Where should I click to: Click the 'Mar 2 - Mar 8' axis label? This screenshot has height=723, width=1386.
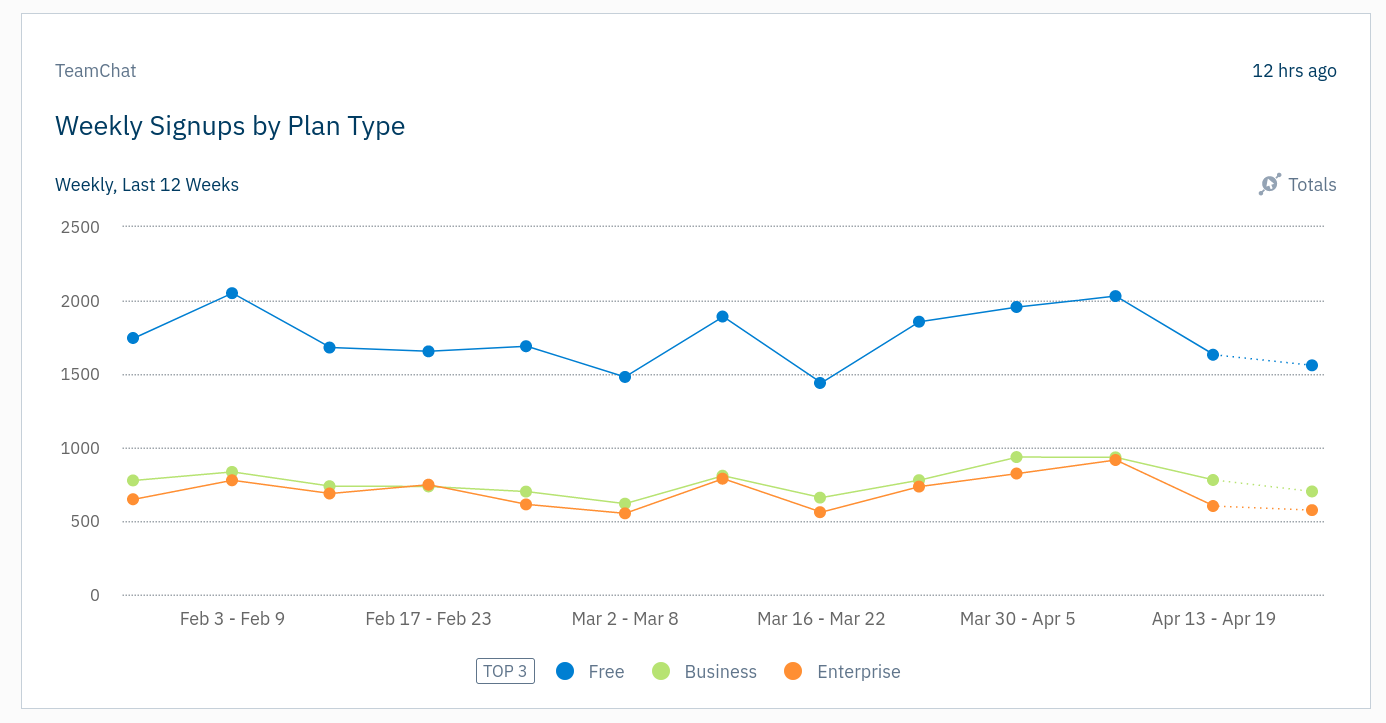click(x=625, y=619)
